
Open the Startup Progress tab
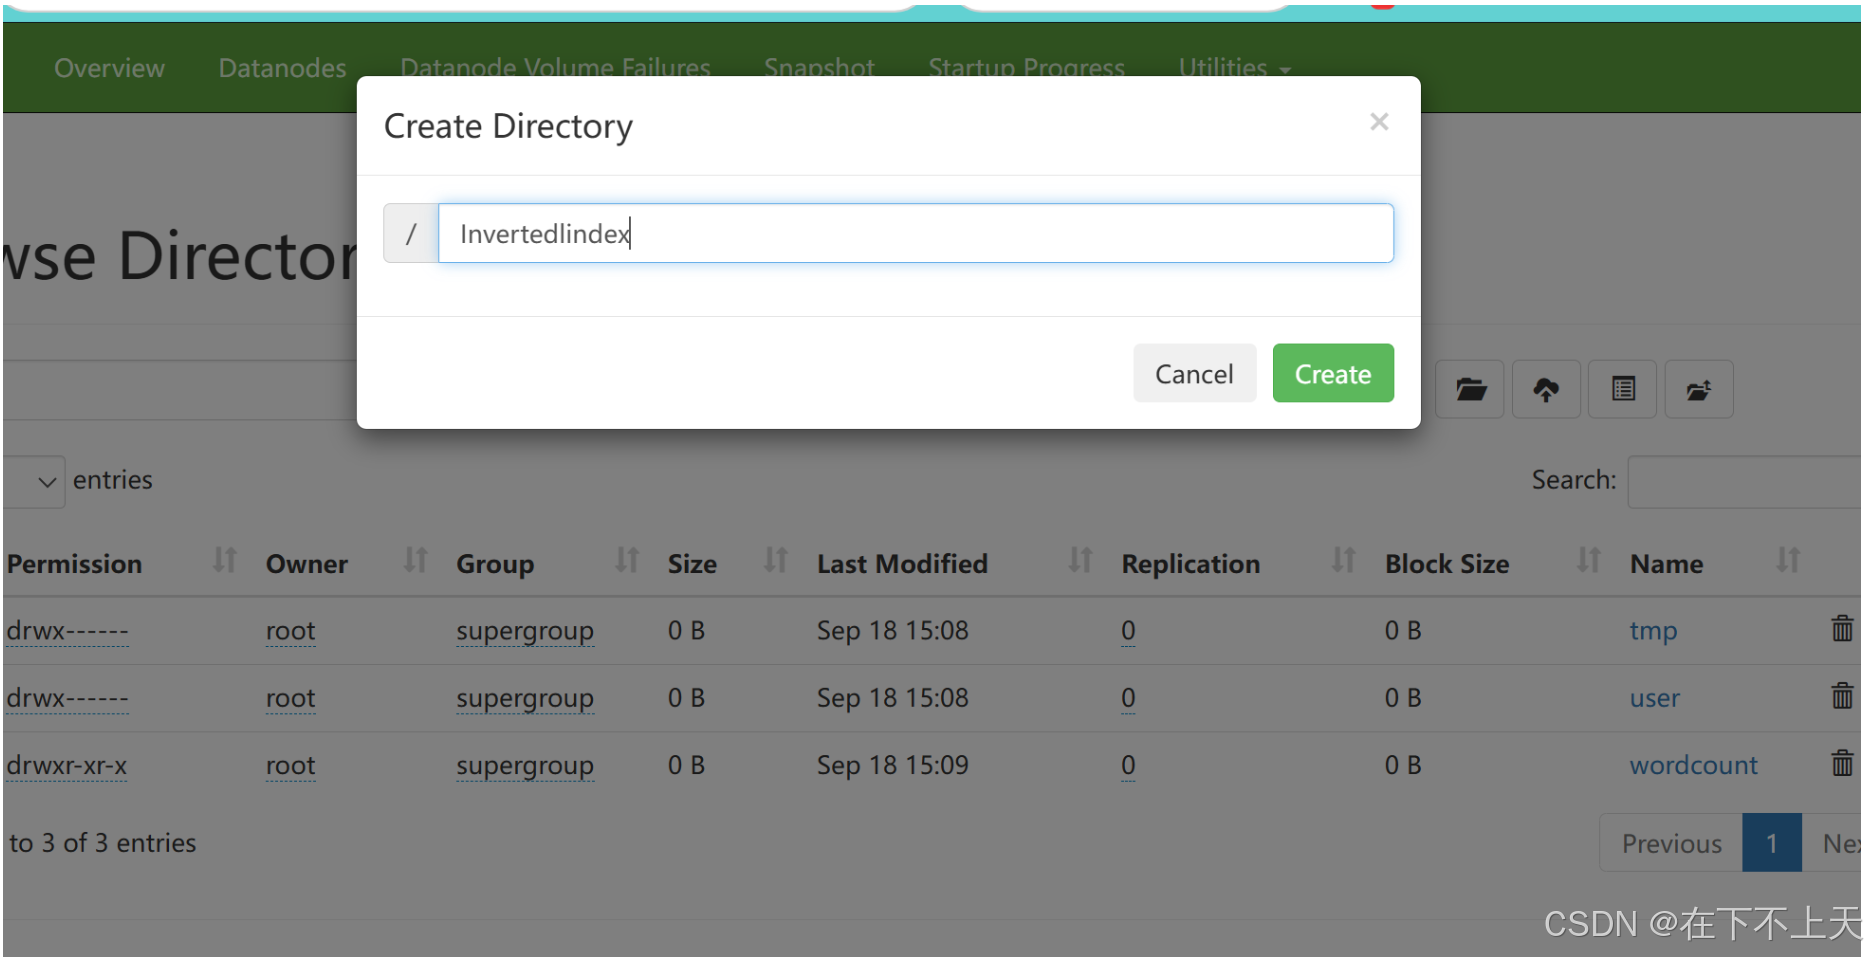pyautogui.click(x=1026, y=68)
